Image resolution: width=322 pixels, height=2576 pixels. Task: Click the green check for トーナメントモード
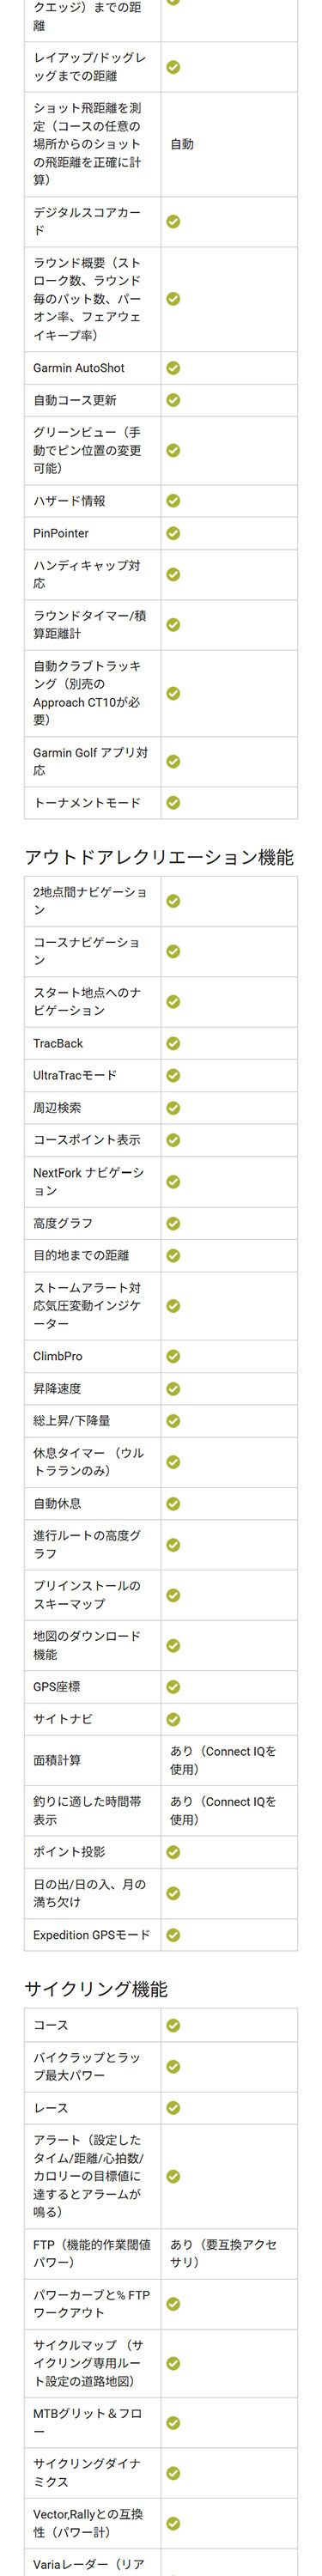click(173, 802)
